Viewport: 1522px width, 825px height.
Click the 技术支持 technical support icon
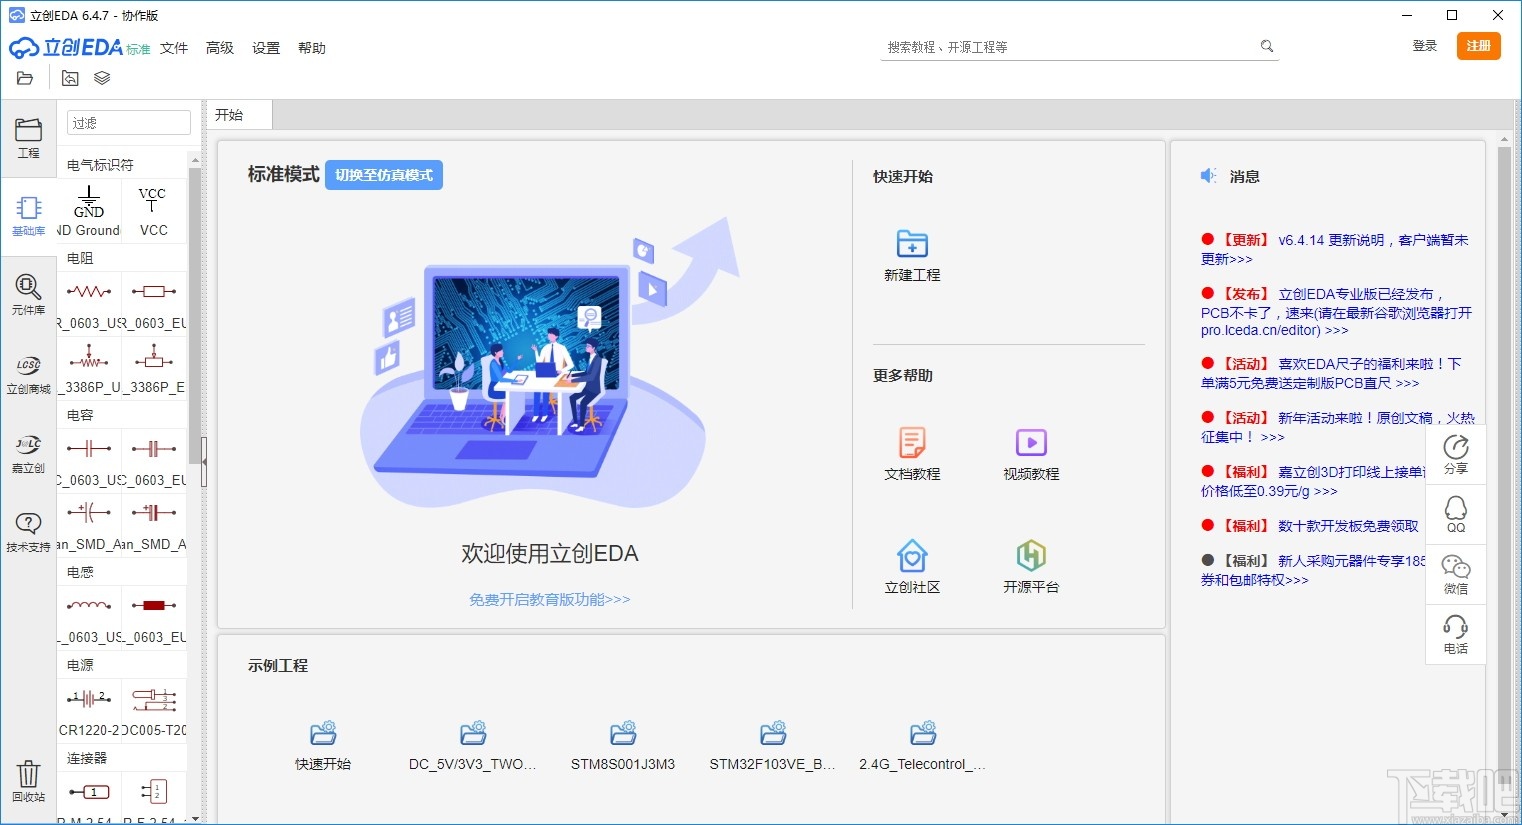coord(28,530)
